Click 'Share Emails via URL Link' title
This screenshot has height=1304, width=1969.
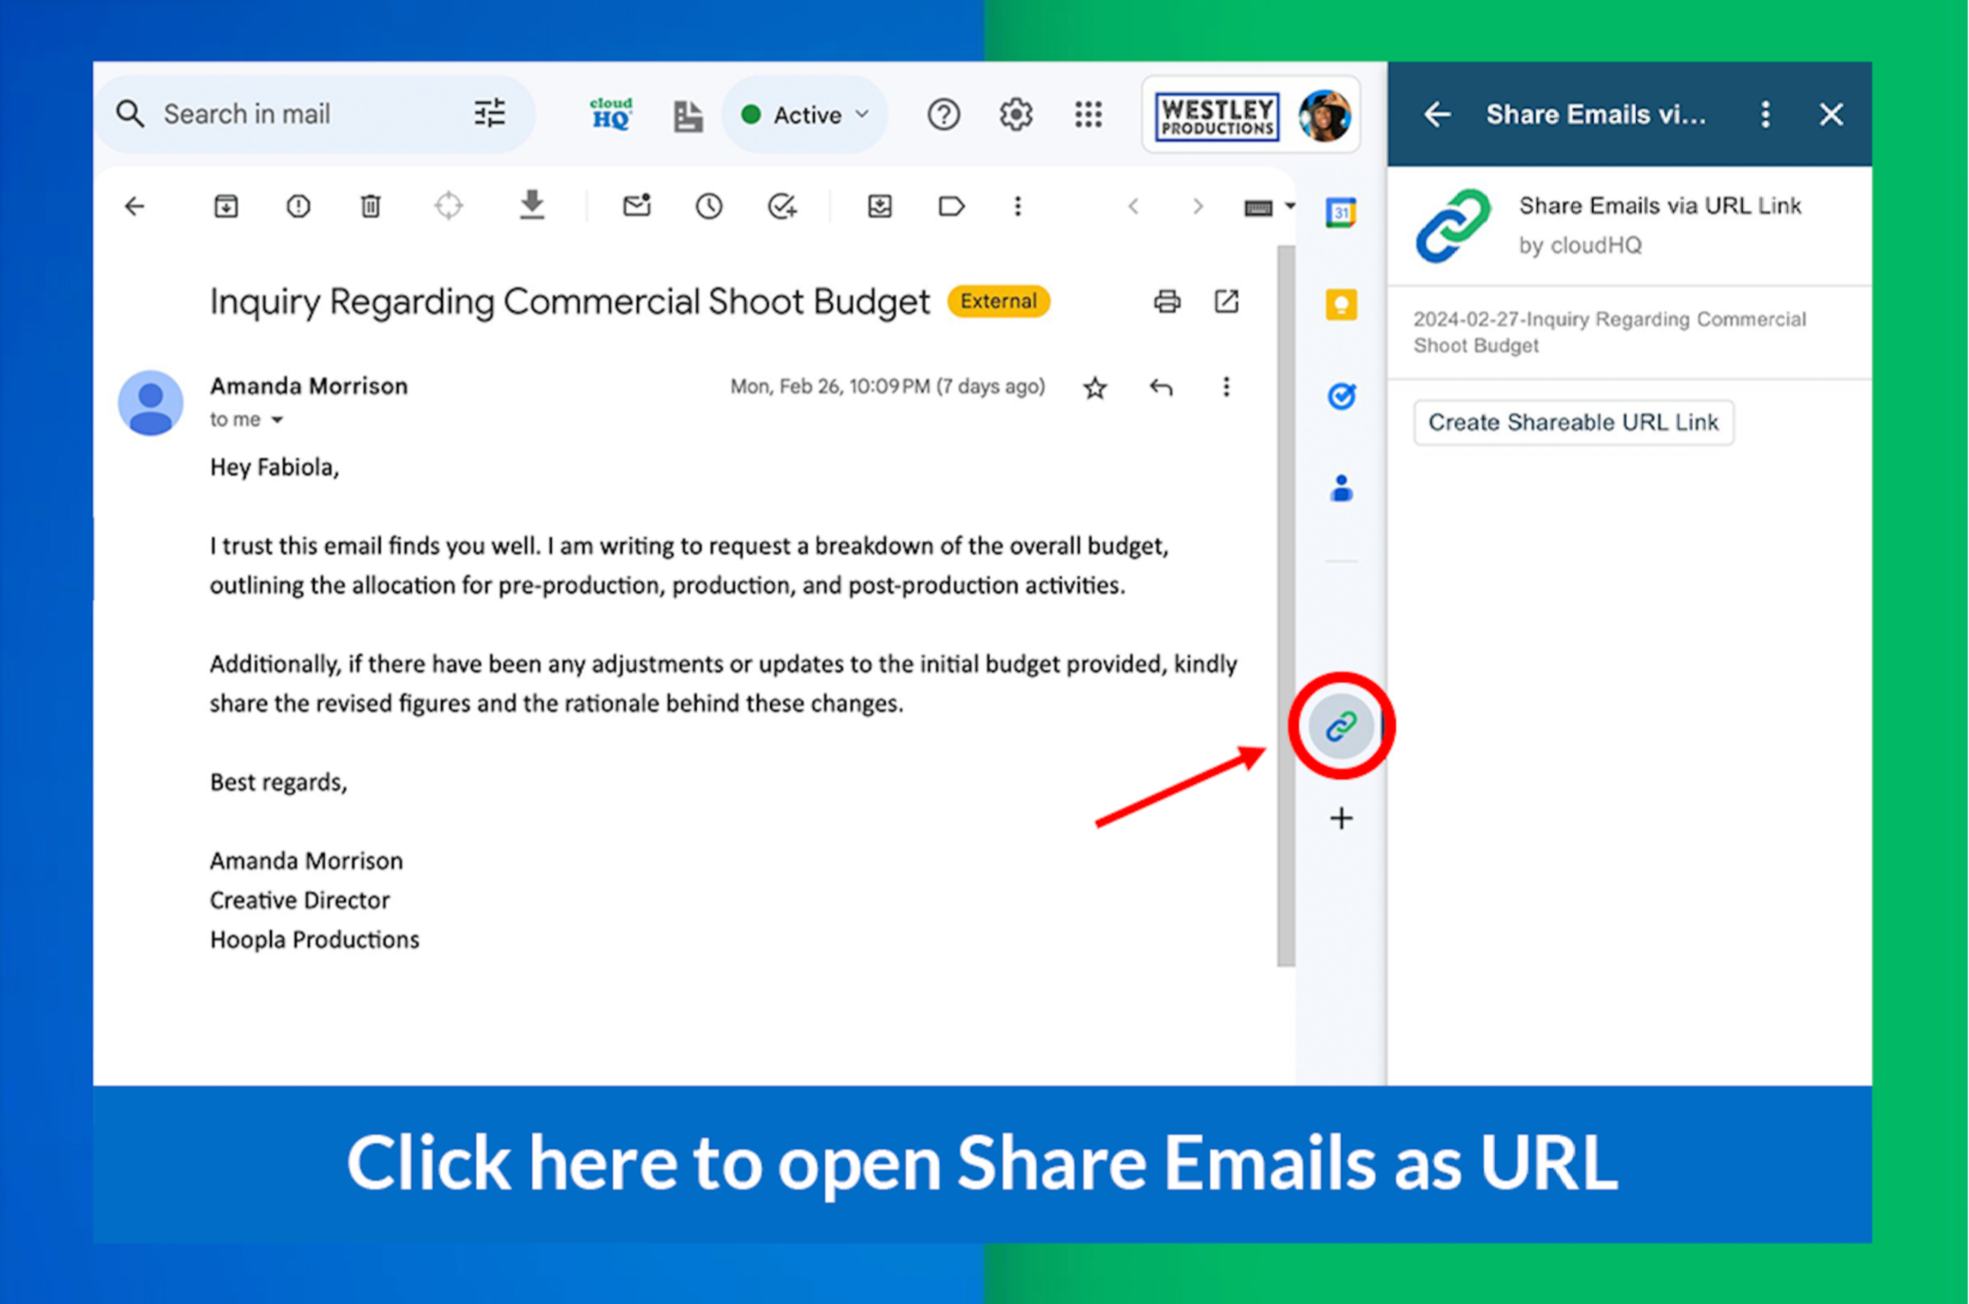point(1660,206)
